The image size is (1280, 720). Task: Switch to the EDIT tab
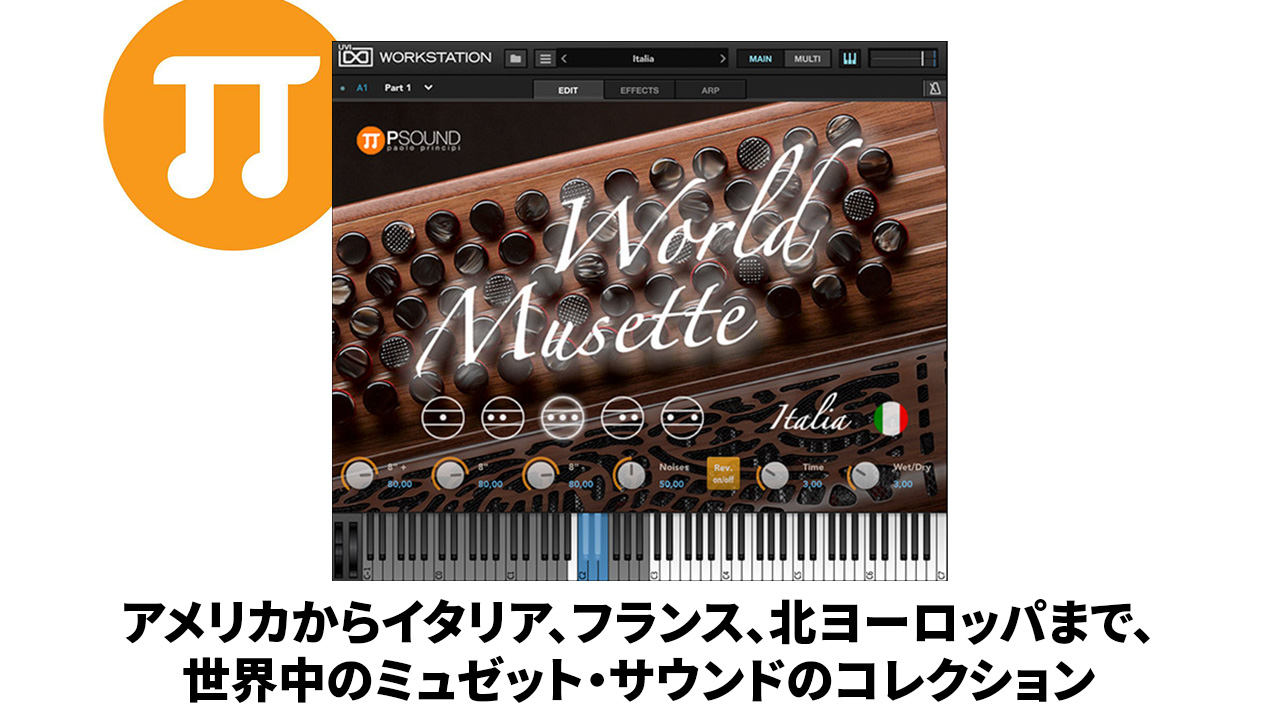pyautogui.click(x=568, y=90)
